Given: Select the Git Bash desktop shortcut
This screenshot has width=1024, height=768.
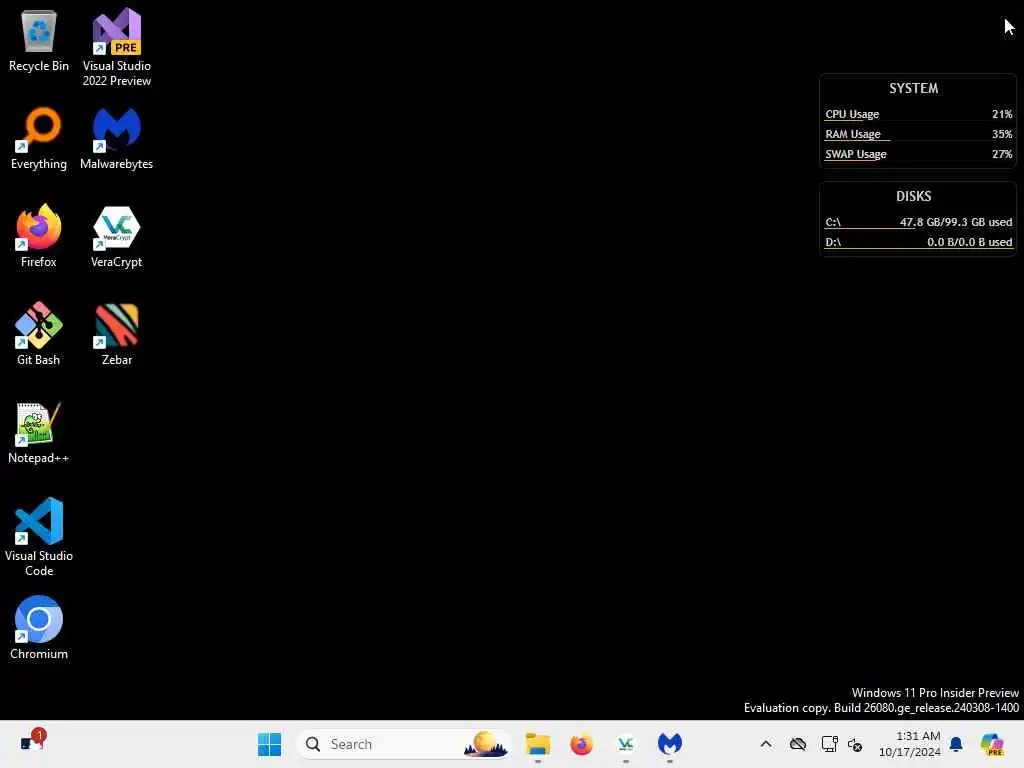Looking at the screenshot, I should [x=39, y=334].
